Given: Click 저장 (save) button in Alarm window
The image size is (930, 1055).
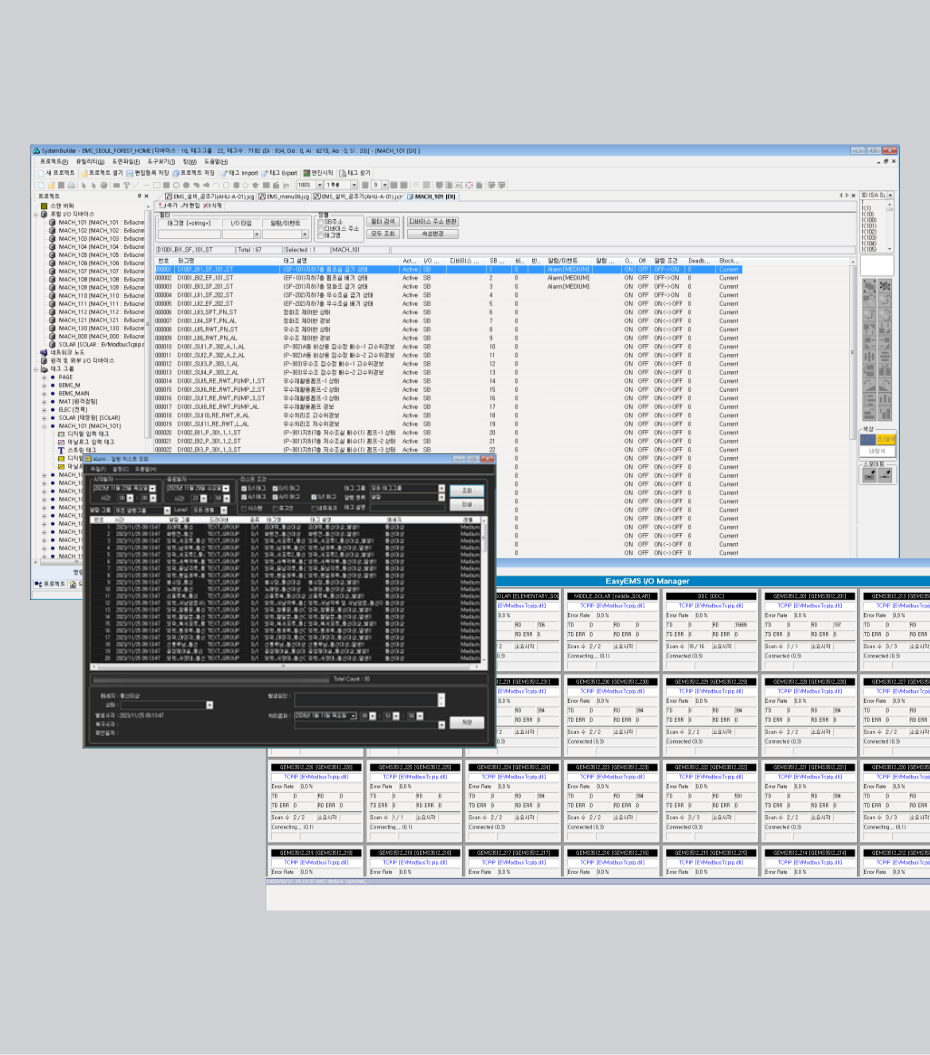Looking at the screenshot, I should coord(466,722).
